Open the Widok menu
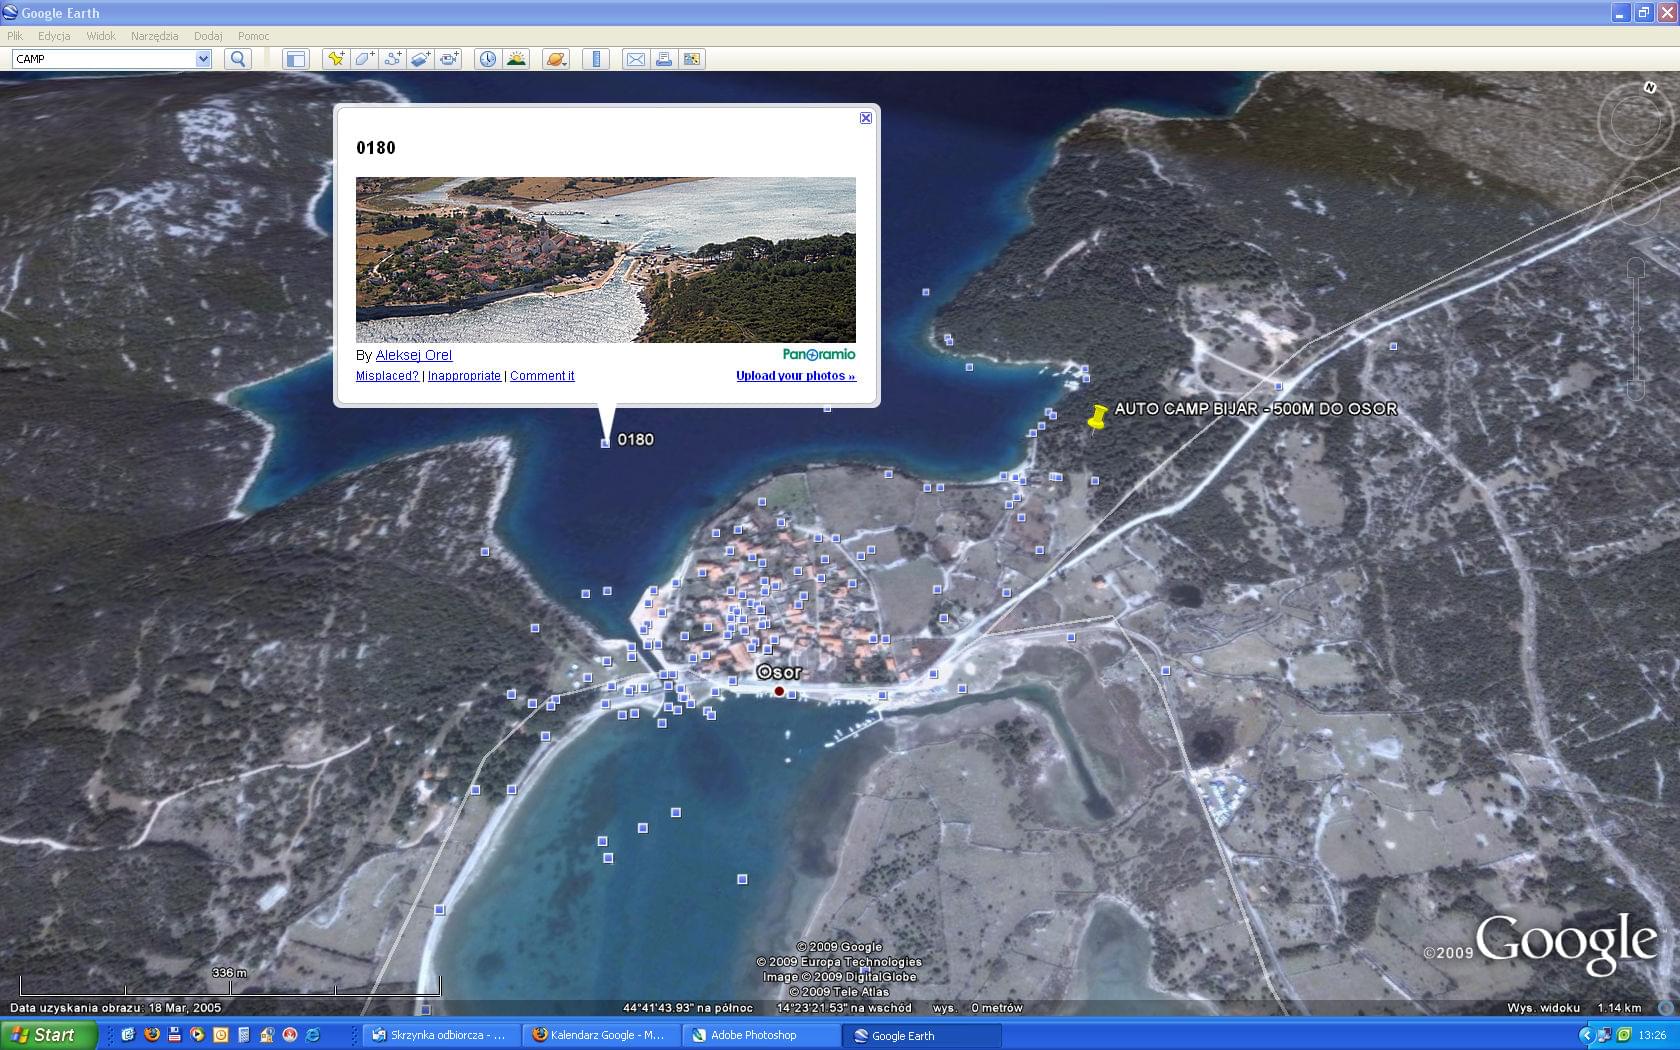1680x1050 pixels. pos(101,36)
